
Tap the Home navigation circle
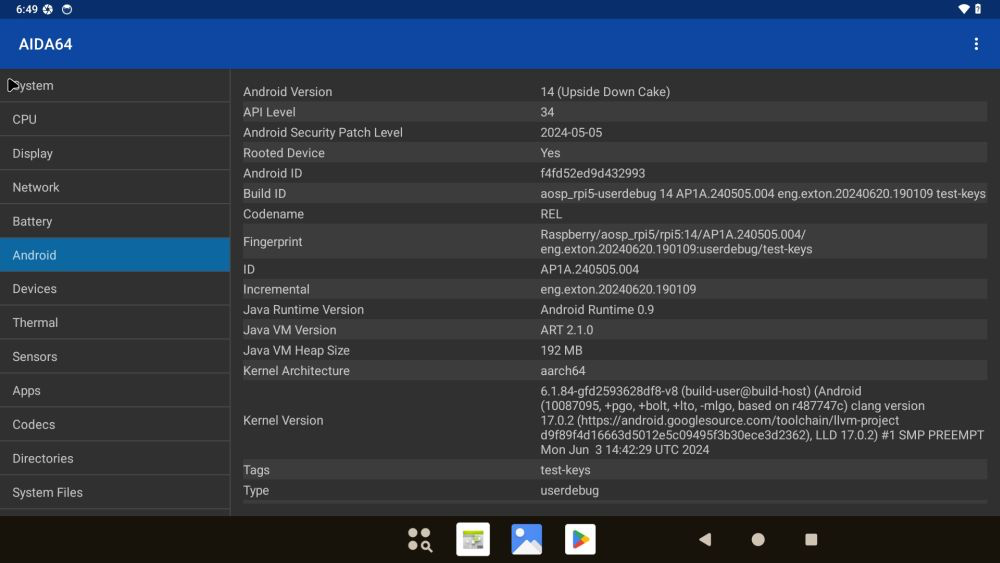pos(758,539)
